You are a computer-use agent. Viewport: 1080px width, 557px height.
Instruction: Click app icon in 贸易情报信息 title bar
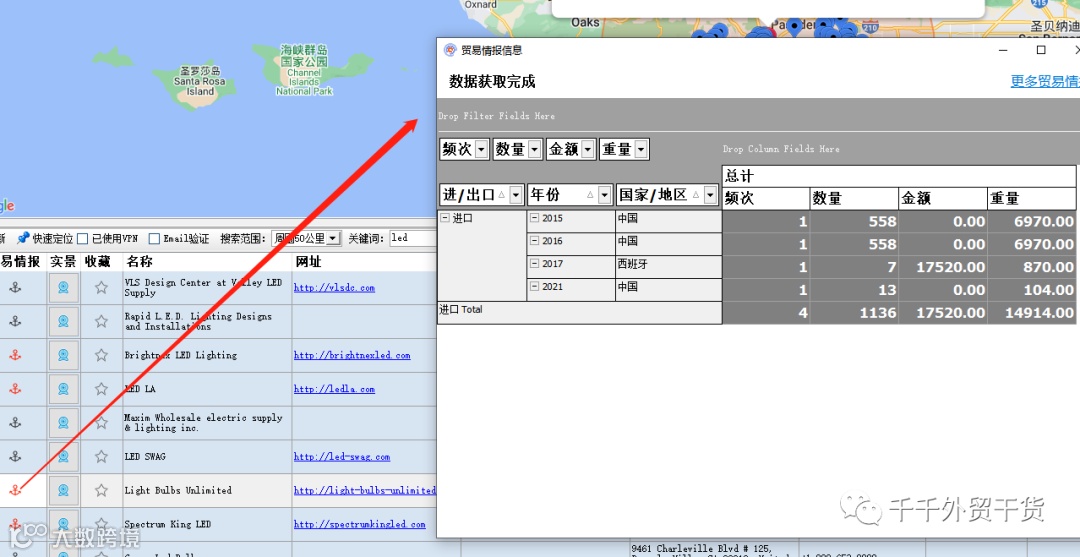(x=450, y=50)
